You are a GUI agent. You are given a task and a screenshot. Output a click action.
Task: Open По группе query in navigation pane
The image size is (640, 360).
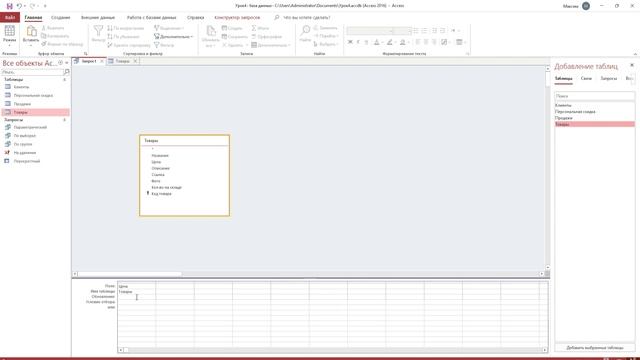point(23,144)
